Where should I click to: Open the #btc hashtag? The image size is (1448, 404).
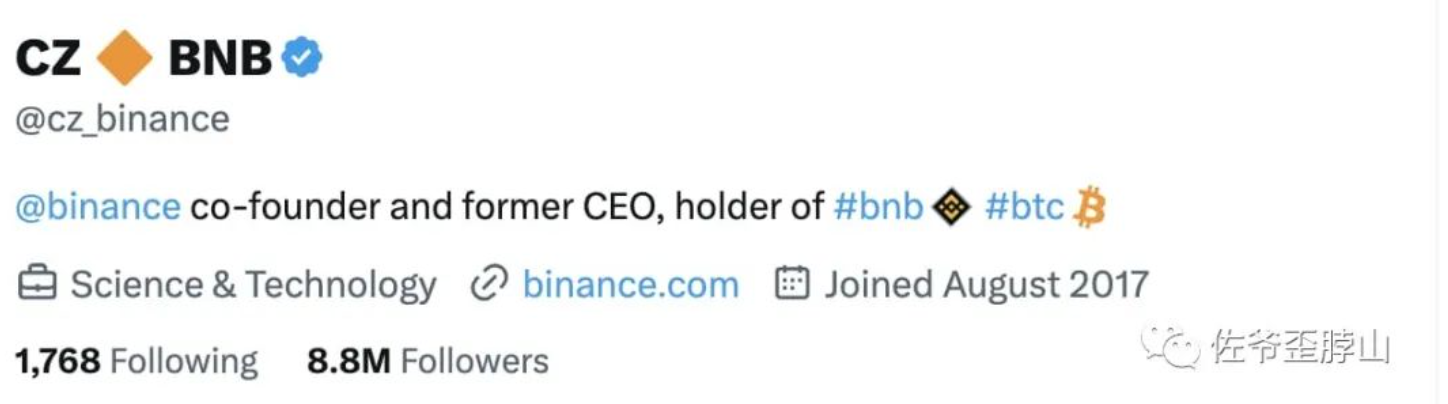click(1024, 207)
